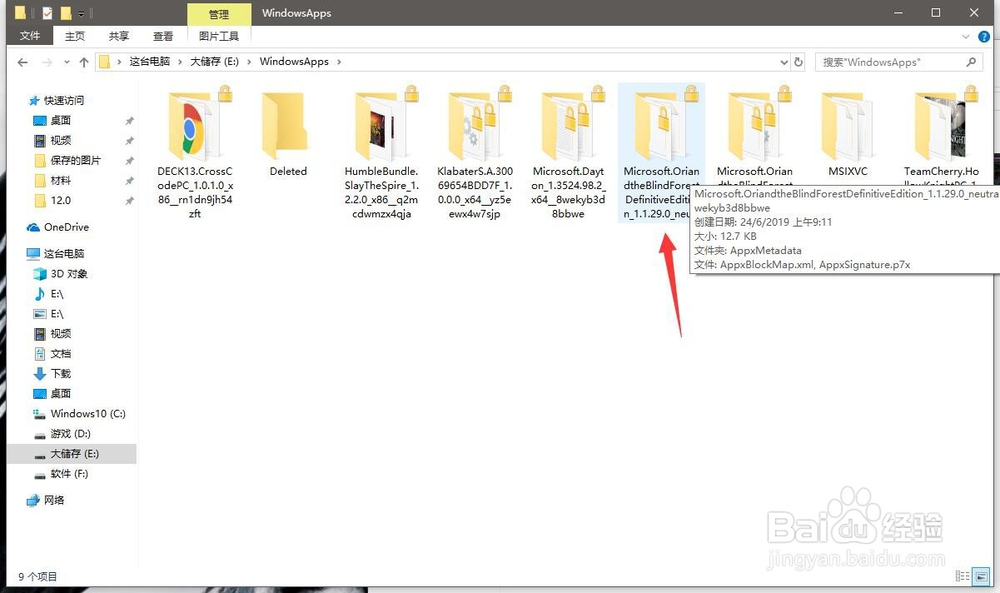The image size is (1000, 593).
Task: Open the 主页 ribbon tab
Action: (x=75, y=36)
